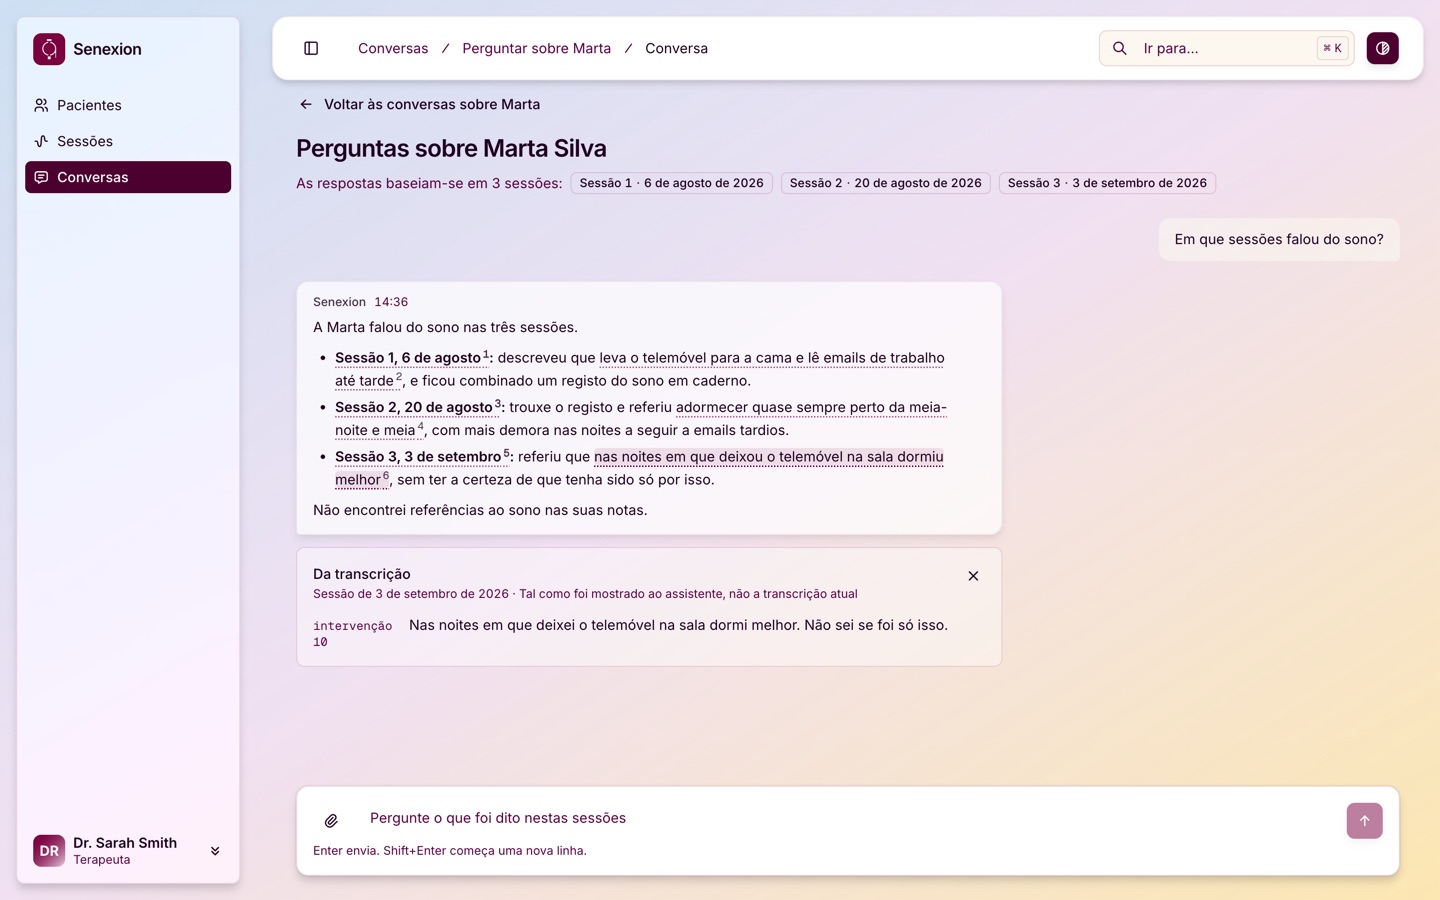Go to Perguntar sobre Marta breadcrumb

(536, 48)
